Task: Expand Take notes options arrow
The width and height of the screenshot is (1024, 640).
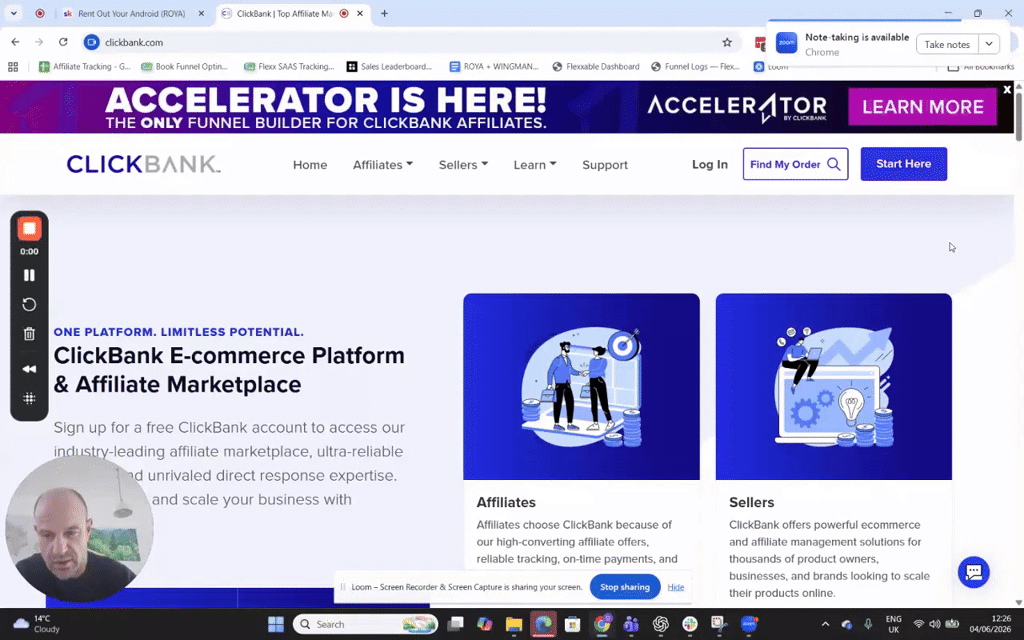Action: click(989, 44)
